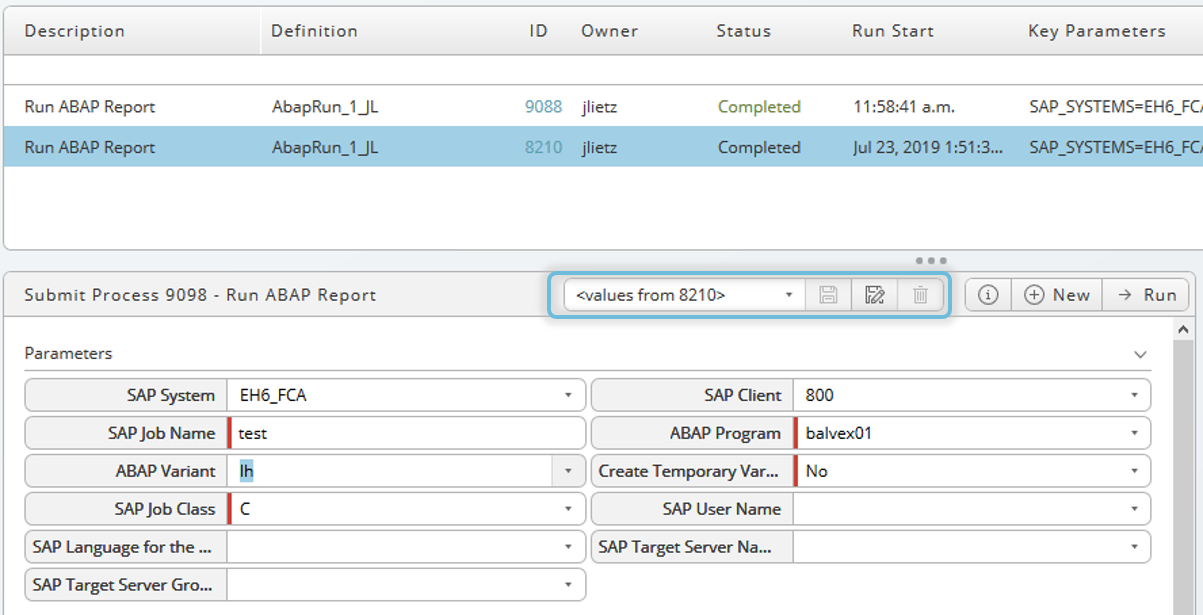Select the row with run start 11:58:41 a.m.
This screenshot has width=1203, height=615.
601,107
